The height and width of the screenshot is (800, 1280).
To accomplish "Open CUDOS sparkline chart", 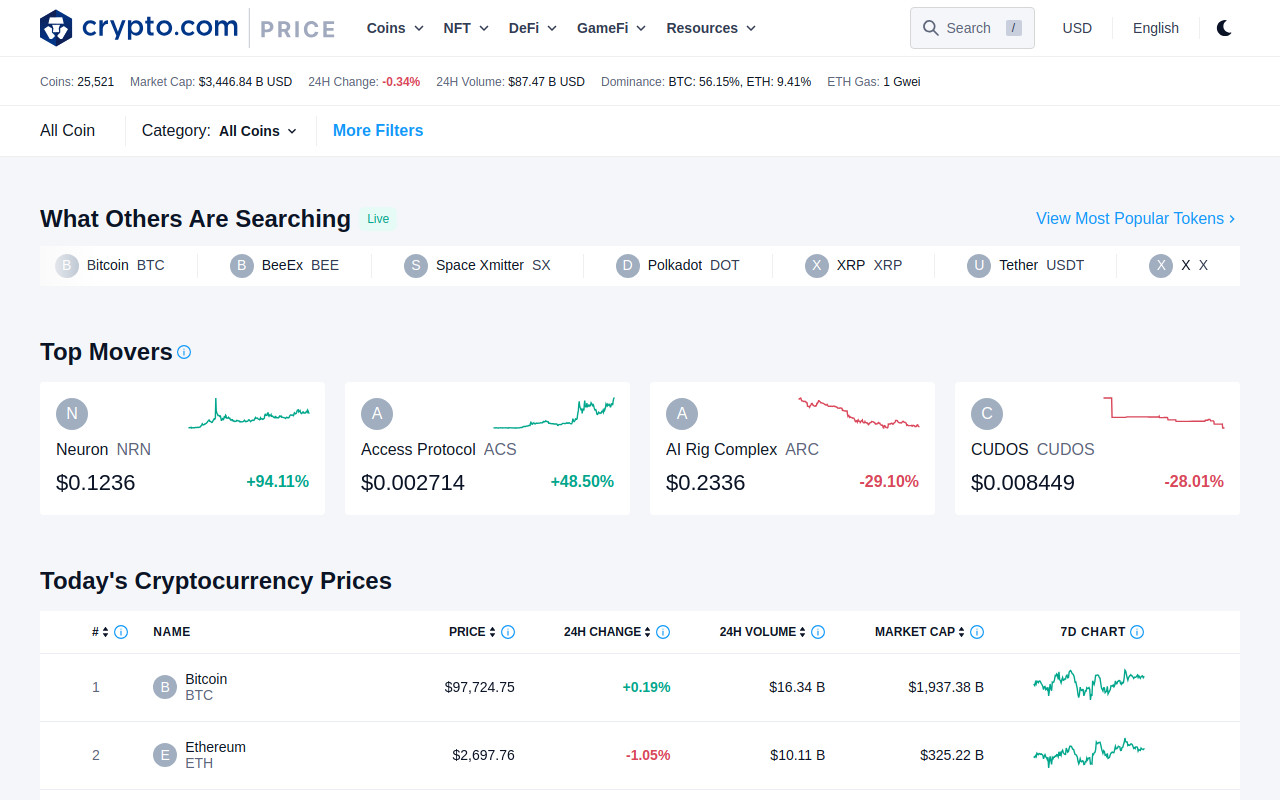I will 1164,413.
